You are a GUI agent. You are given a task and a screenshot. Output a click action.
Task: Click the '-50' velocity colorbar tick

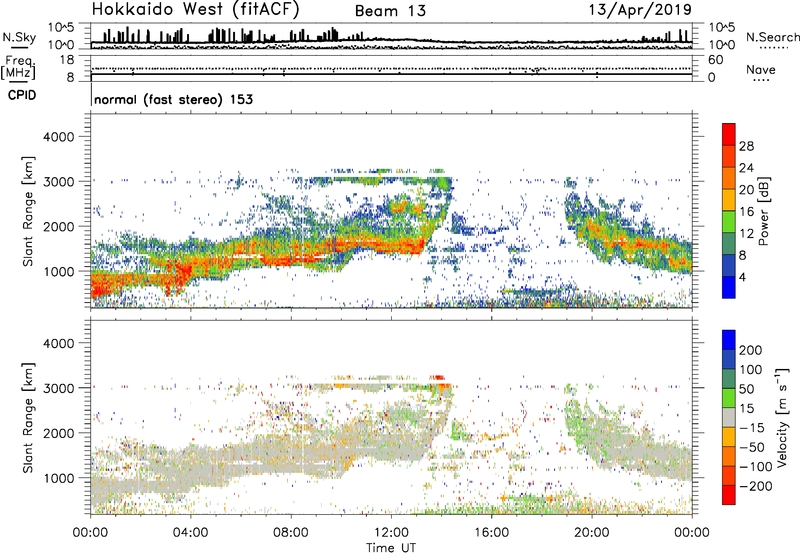(x=752, y=447)
